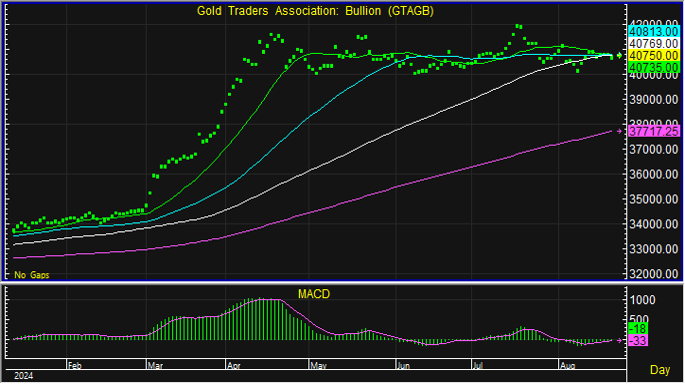685x384 pixels.
Task: Click the 2024 year label
Action: tap(23, 376)
